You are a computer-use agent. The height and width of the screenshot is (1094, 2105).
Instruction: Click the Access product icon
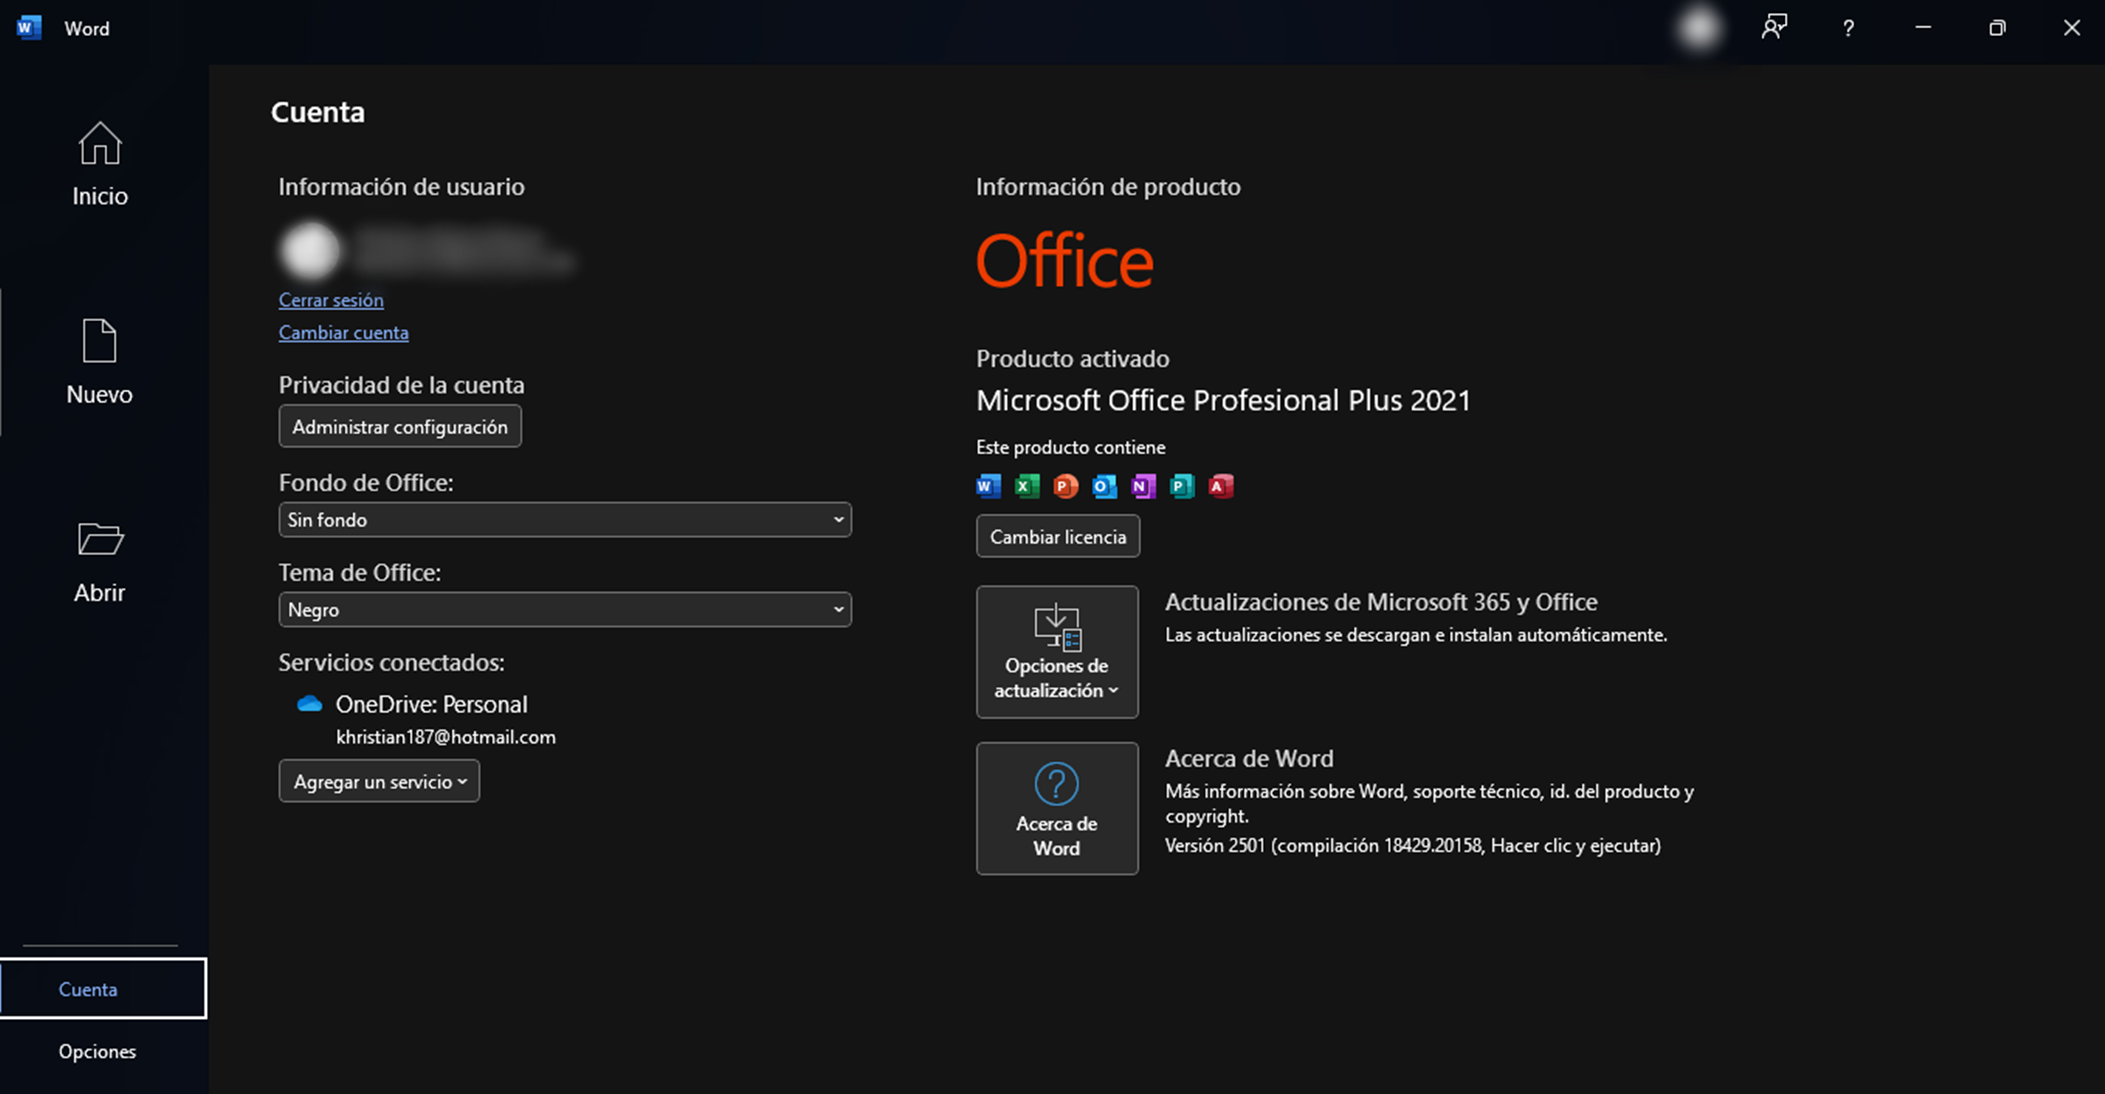tap(1221, 486)
